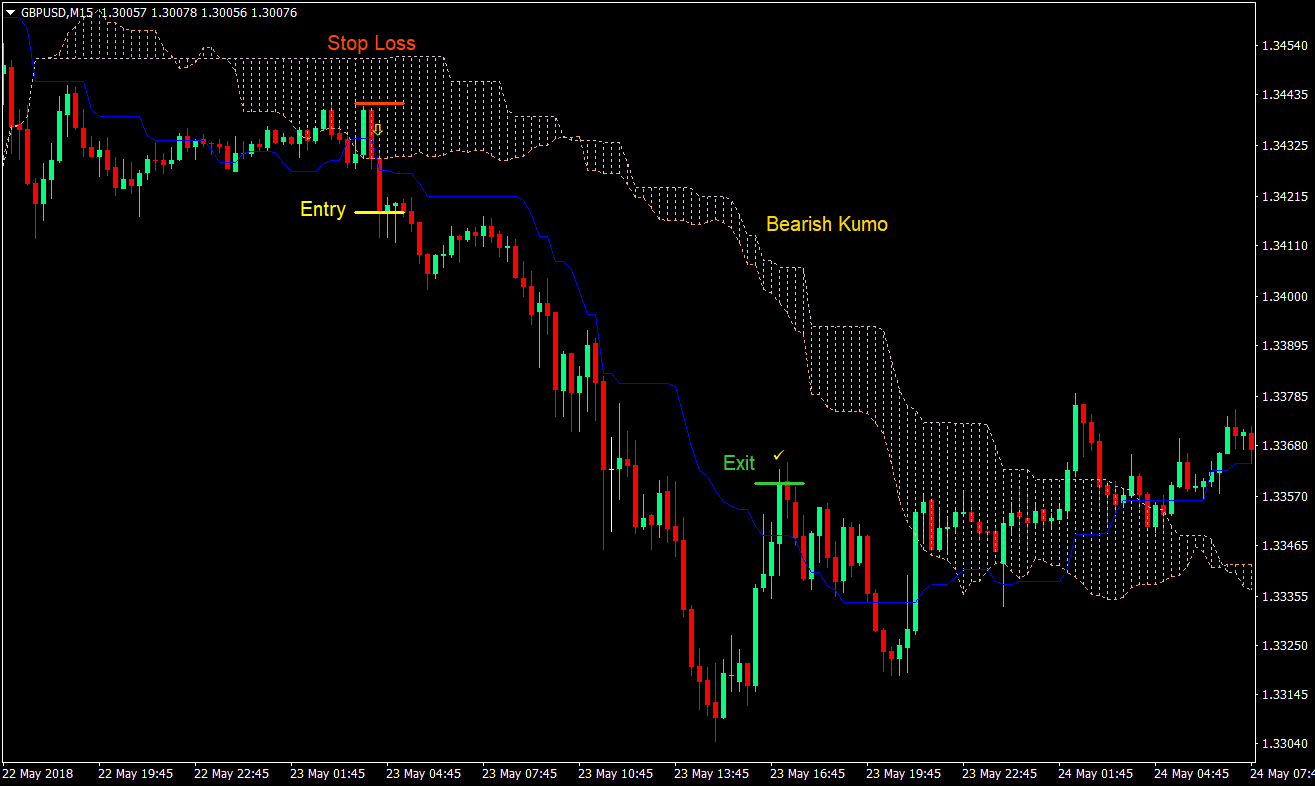1315x786 pixels.
Task: Click the 23 May 13:45 timestamp on the axis
Action: point(712,773)
